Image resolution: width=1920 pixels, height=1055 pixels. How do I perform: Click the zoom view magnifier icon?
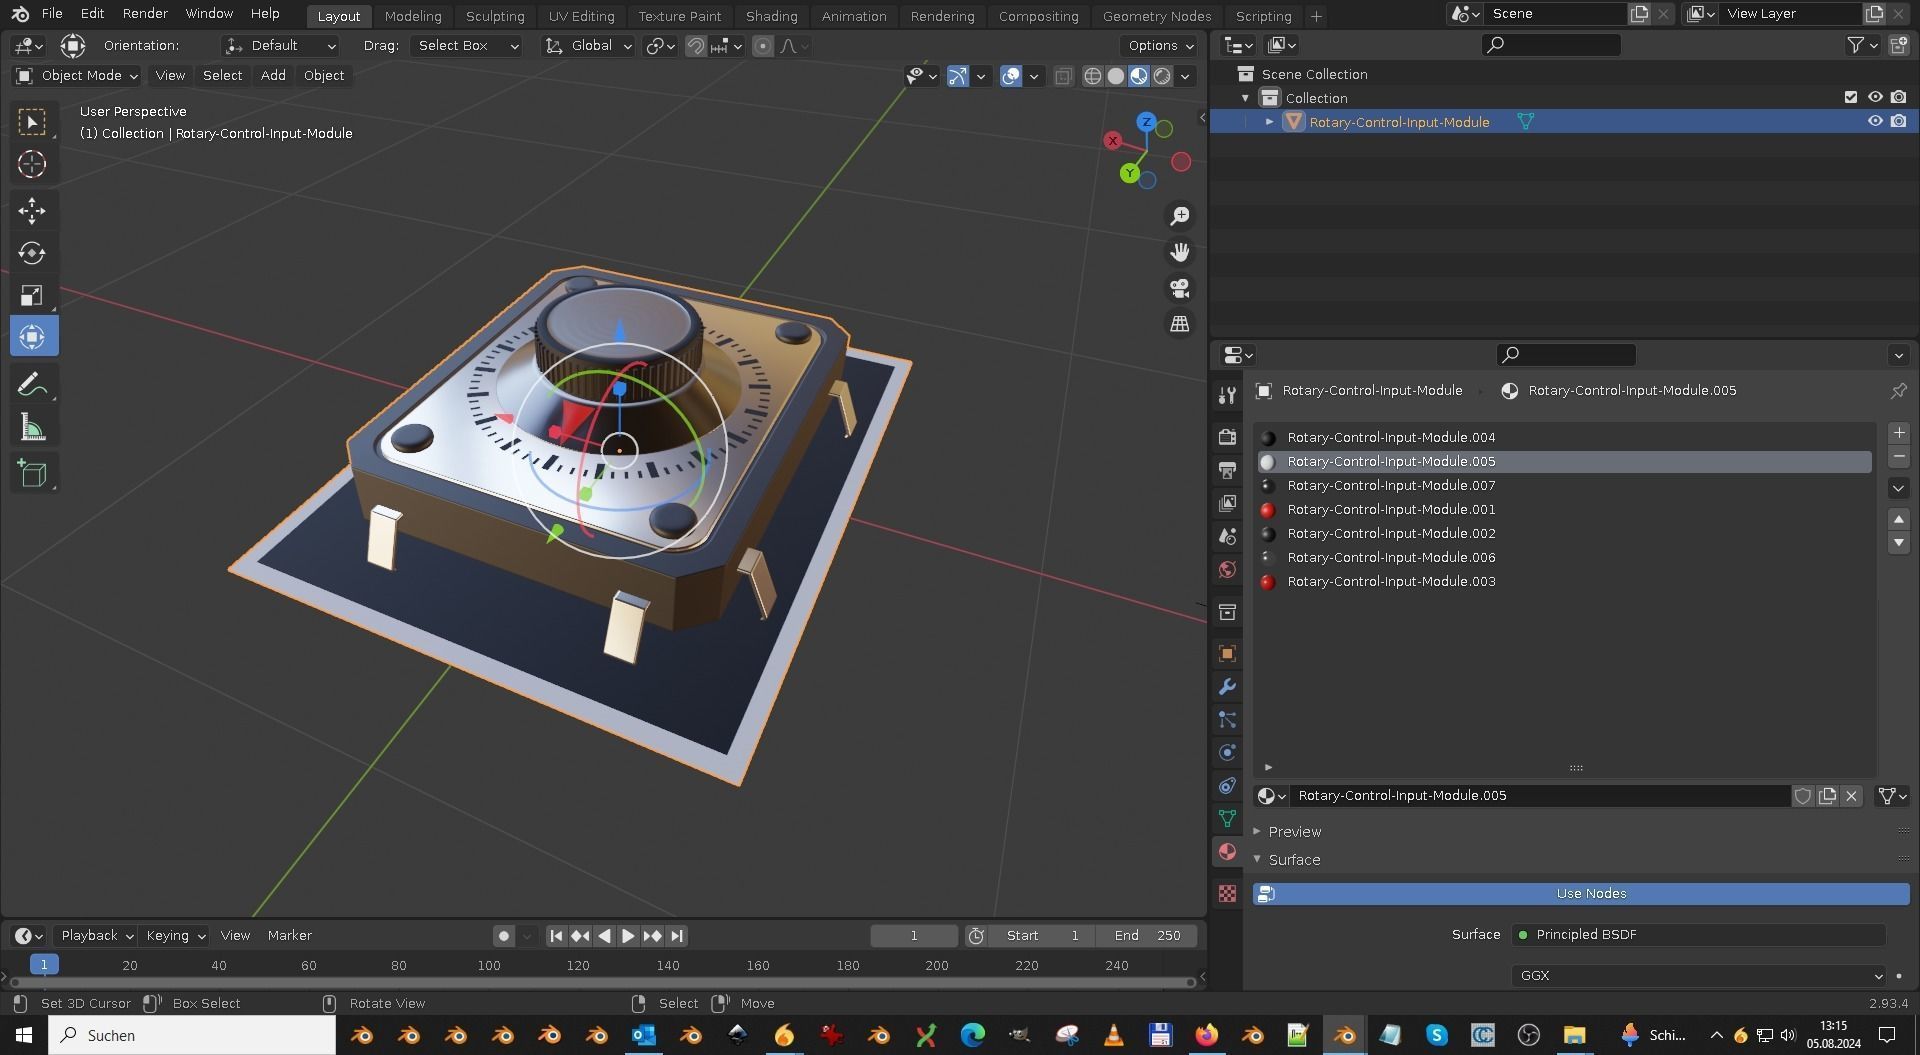click(x=1180, y=216)
